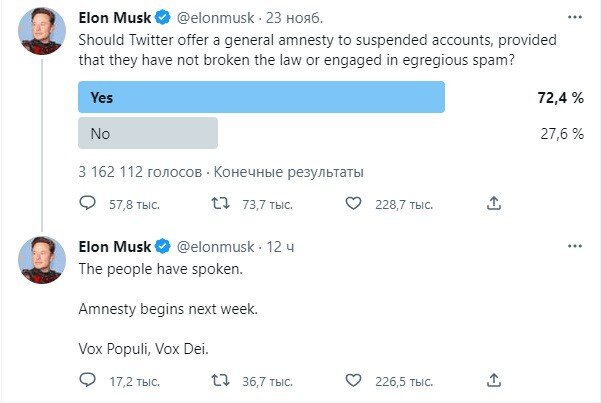Open the "12 ч" tweet timestamp

pos(279,246)
